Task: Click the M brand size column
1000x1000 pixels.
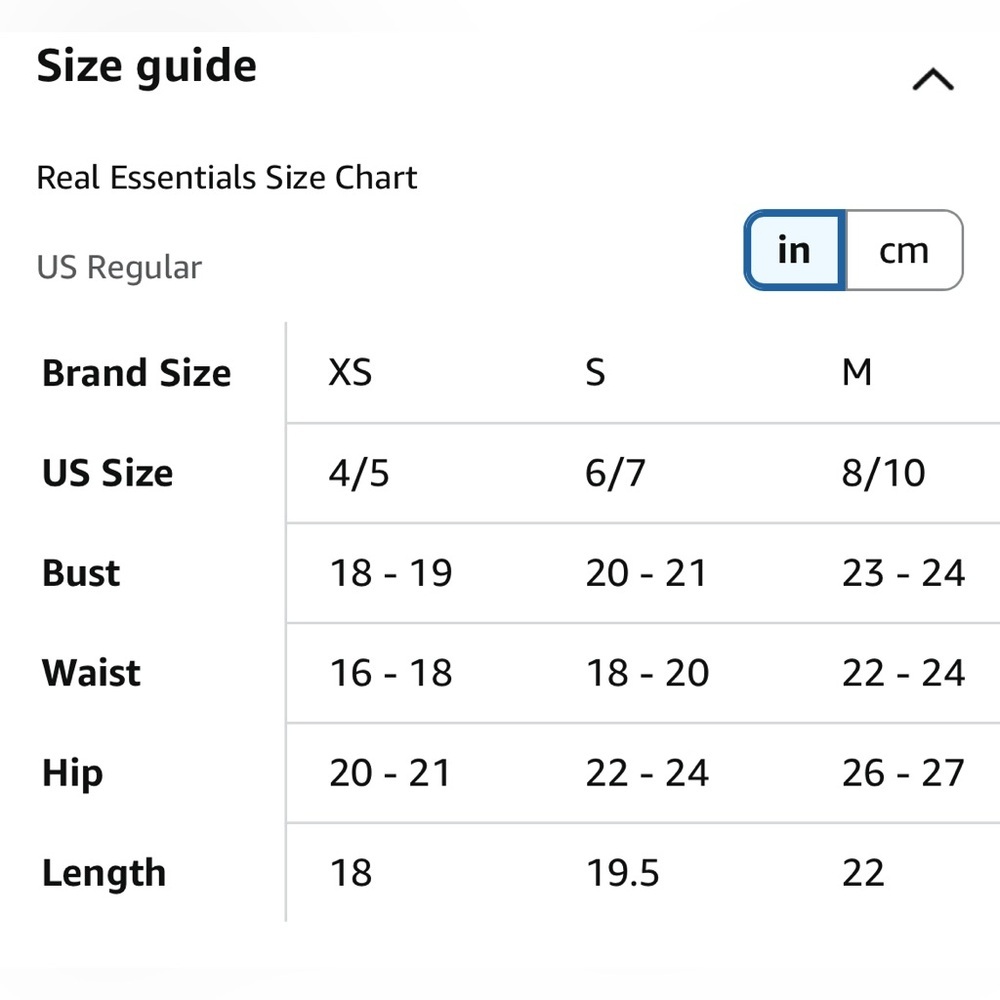Action: click(857, 373)
